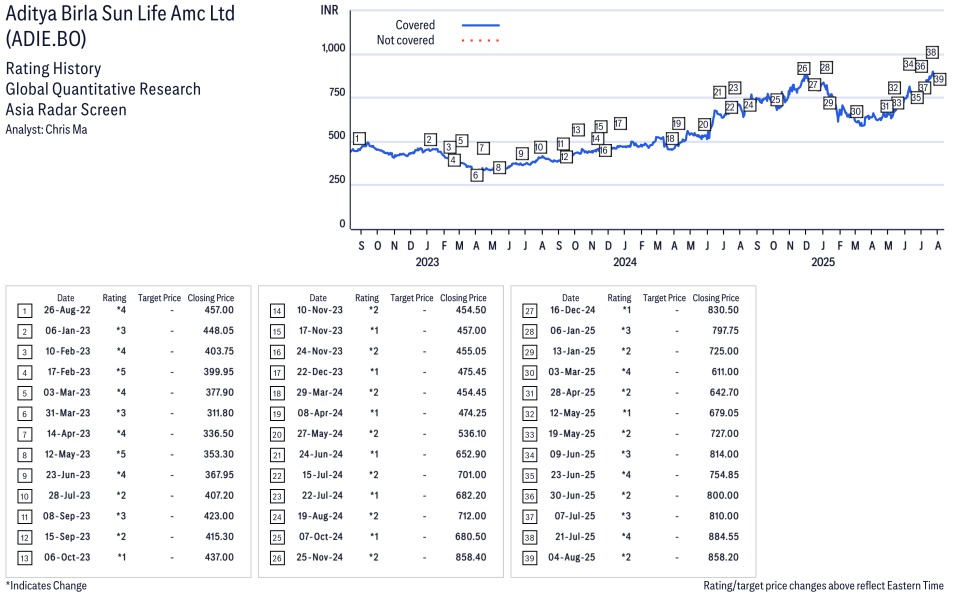
Task: Select marker 26 at the chart's late-2024 peak
Action: (803, 69)
